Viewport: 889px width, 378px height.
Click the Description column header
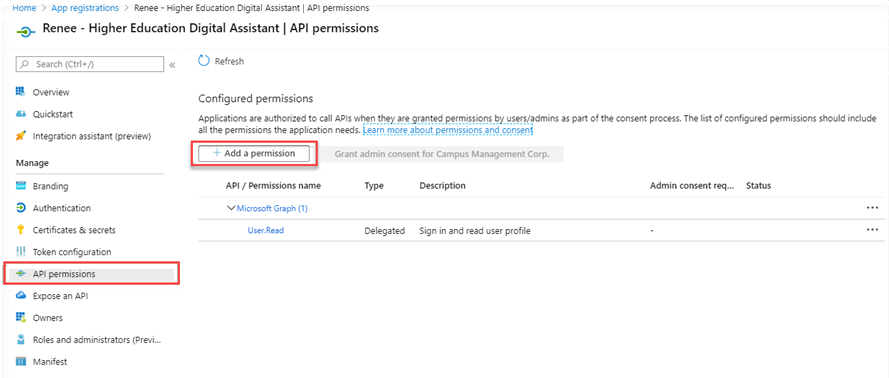coord(442,185)
